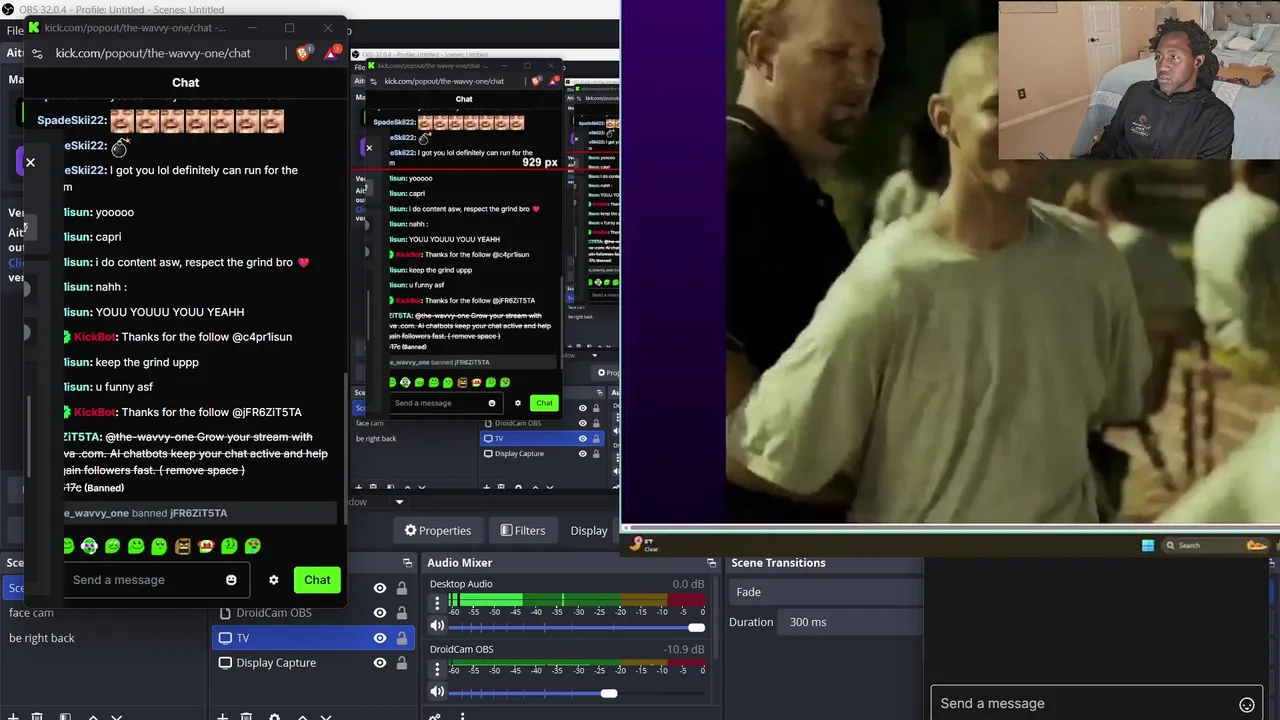This screenshot has height=720, width=1280.
Task: Toggle visibility of DroidCam OBS source
Action: coord(380,613)
